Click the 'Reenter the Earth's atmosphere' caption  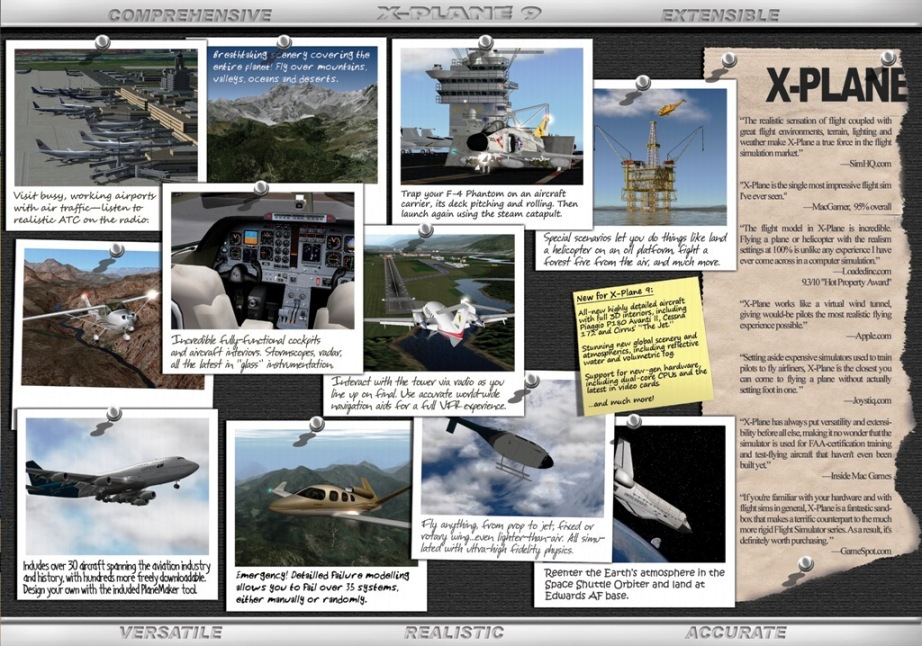634,584
